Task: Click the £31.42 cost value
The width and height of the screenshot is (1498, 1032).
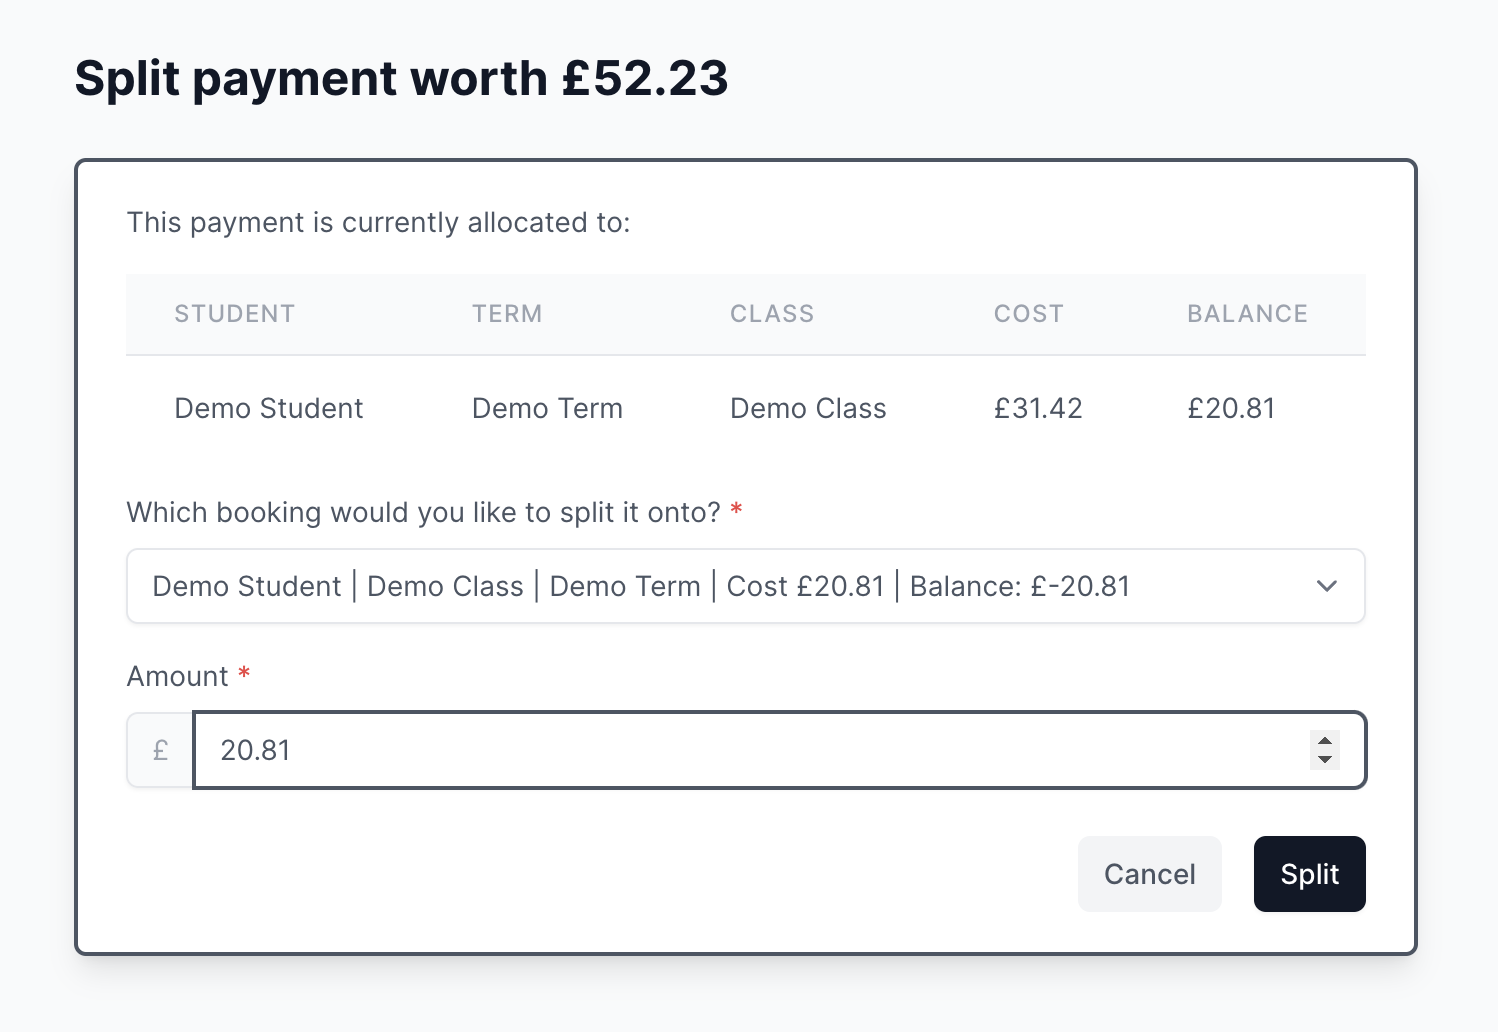Action: point(1038,408)
